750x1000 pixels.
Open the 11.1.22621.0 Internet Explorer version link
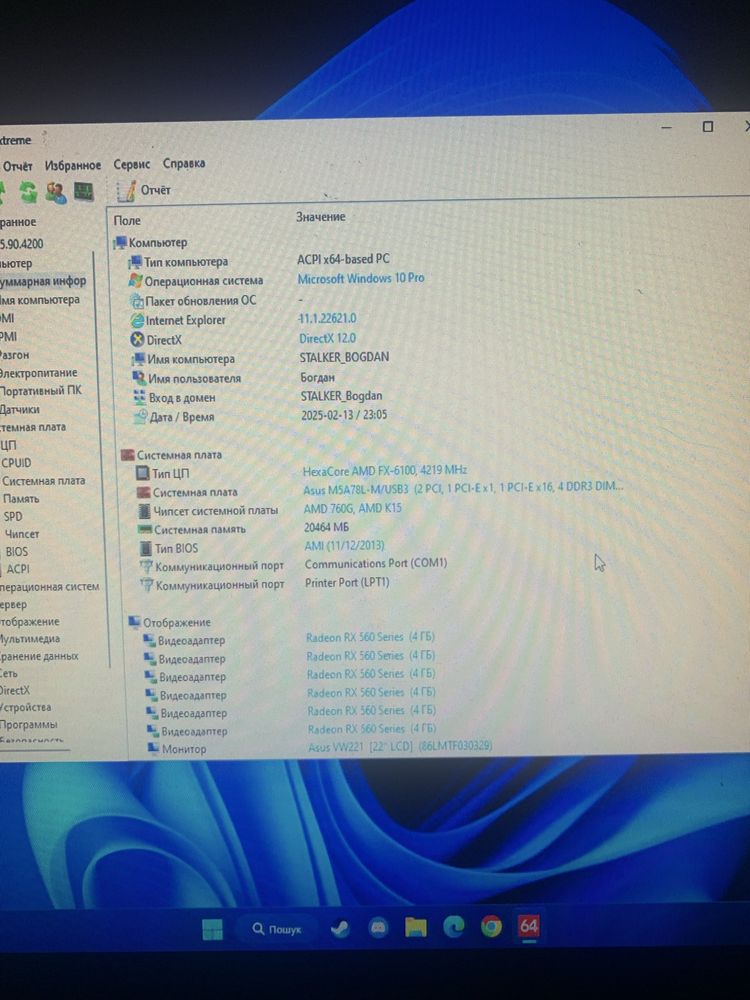pyautogui.click(x=328, y=318)
